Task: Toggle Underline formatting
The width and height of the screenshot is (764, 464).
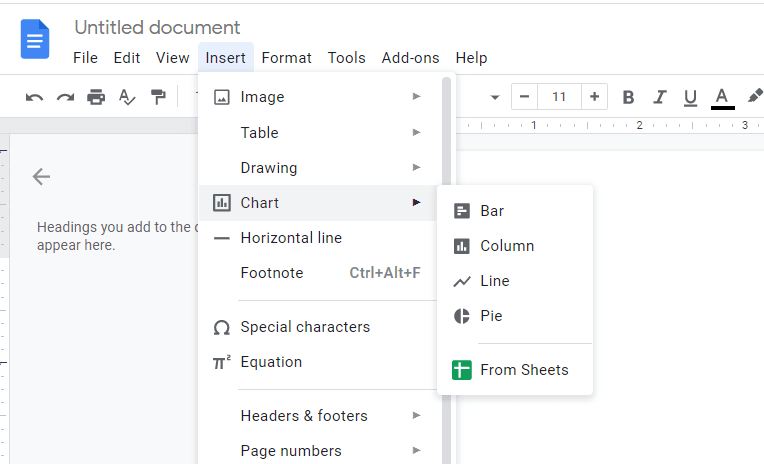Action: click(x=690, y=97)
